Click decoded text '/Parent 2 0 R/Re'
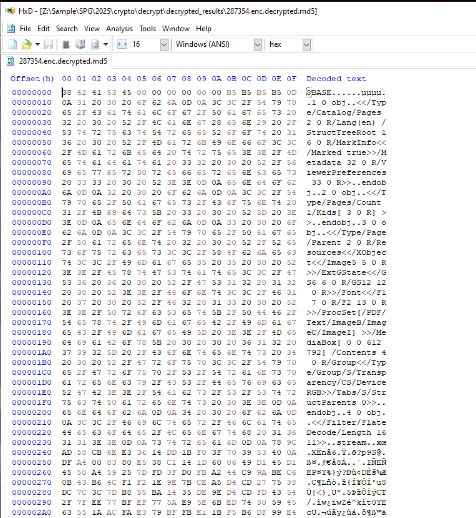This screenshot has height=518, width=476. tap(346, 242)
